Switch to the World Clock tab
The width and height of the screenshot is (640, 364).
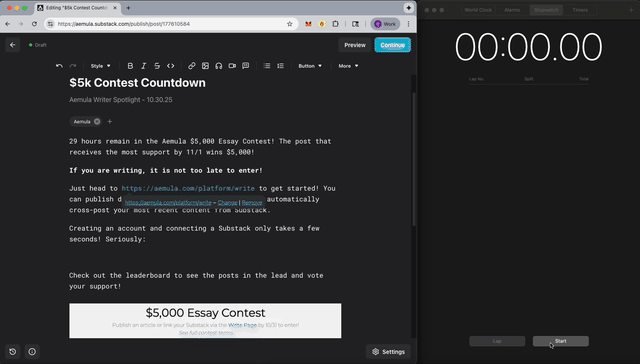[x=478, y=10]
